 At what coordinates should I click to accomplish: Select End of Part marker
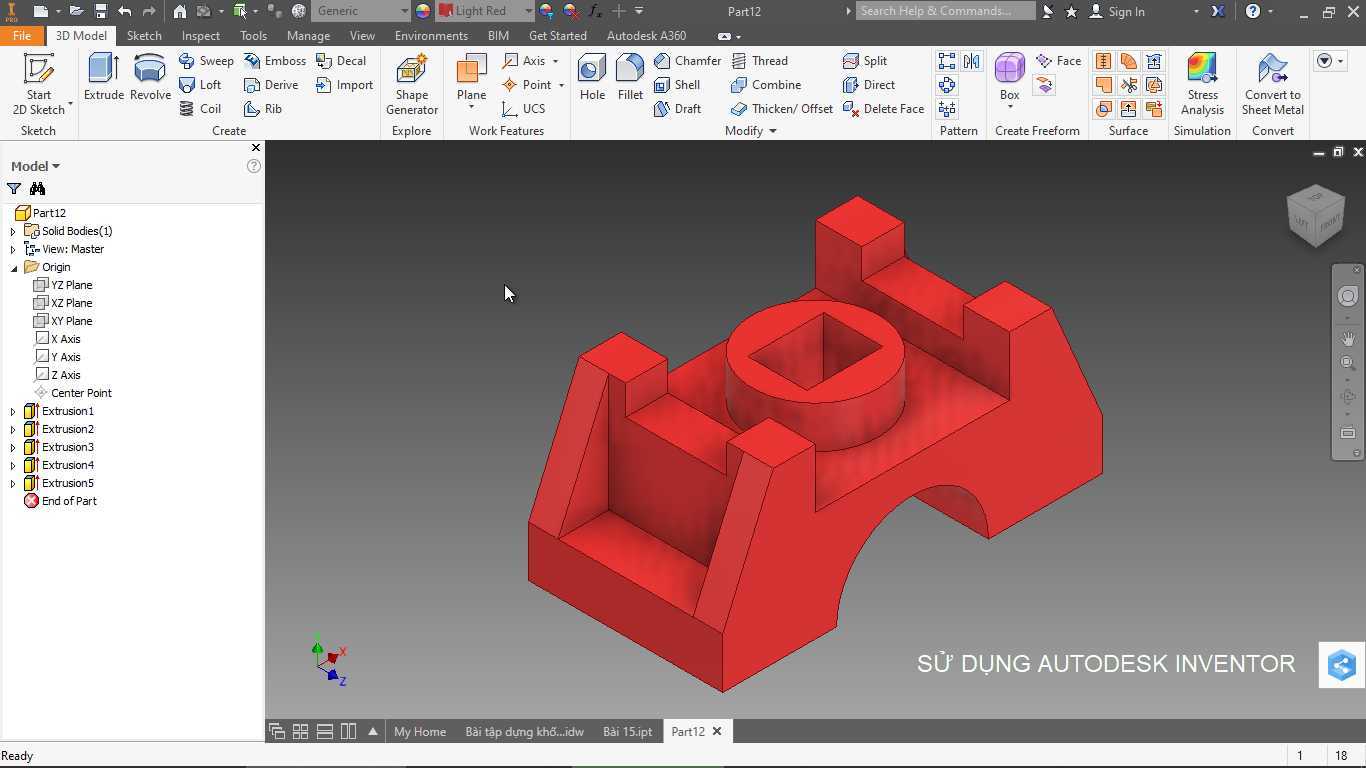click(x=60, y=501)
